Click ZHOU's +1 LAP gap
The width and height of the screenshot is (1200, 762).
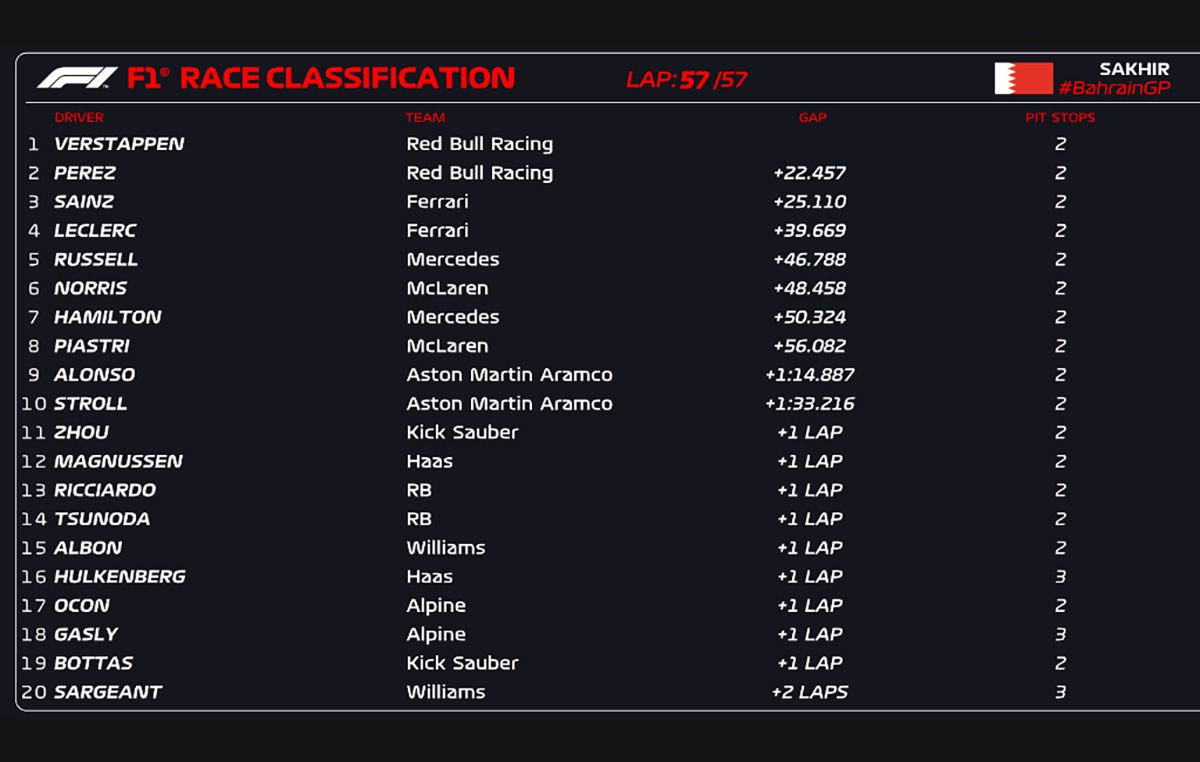point(809,433)
